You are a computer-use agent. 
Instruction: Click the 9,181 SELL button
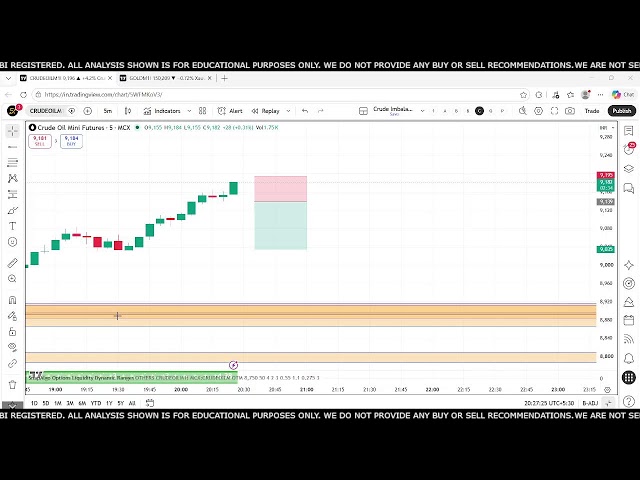(x=40, y=141)
